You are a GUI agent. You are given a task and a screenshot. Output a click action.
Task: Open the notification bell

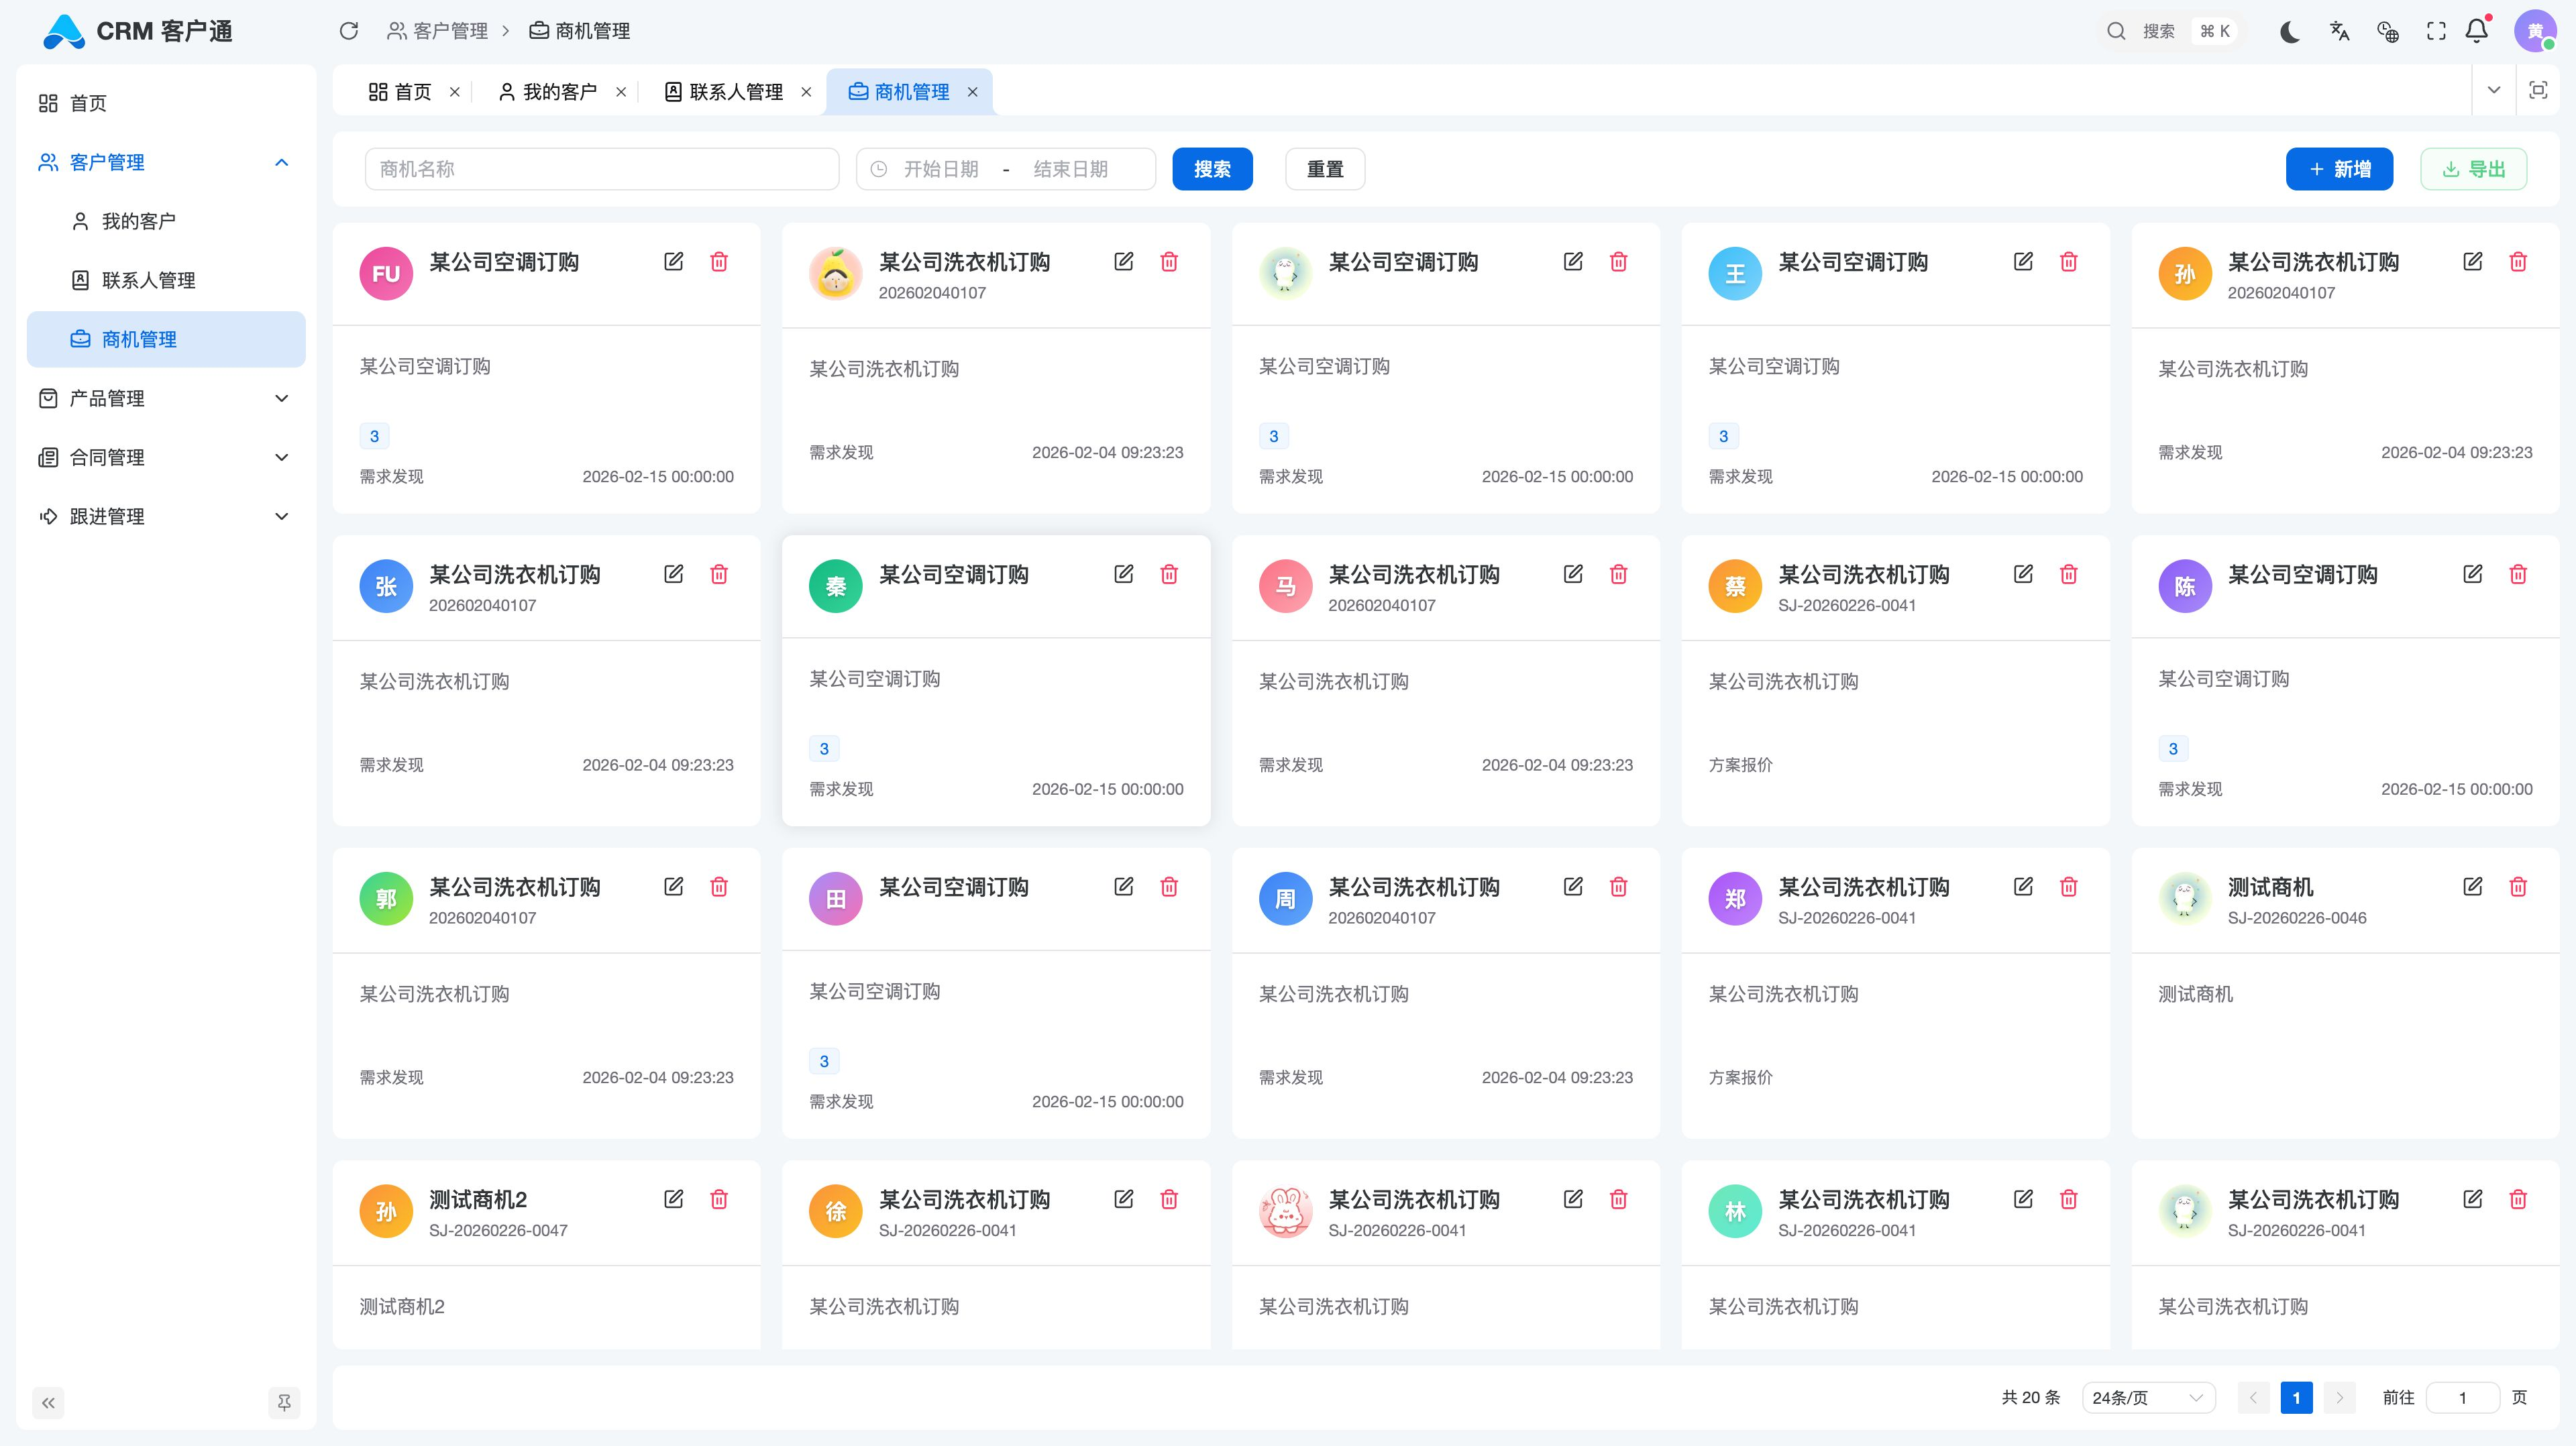click(x=2476, y=31)
